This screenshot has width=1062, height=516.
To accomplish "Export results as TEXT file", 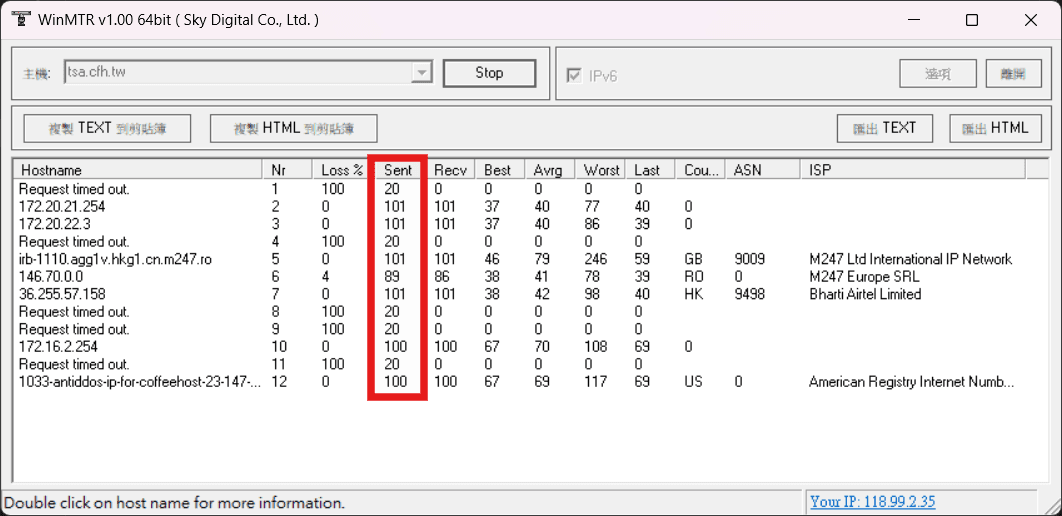I will coord(885,128).
